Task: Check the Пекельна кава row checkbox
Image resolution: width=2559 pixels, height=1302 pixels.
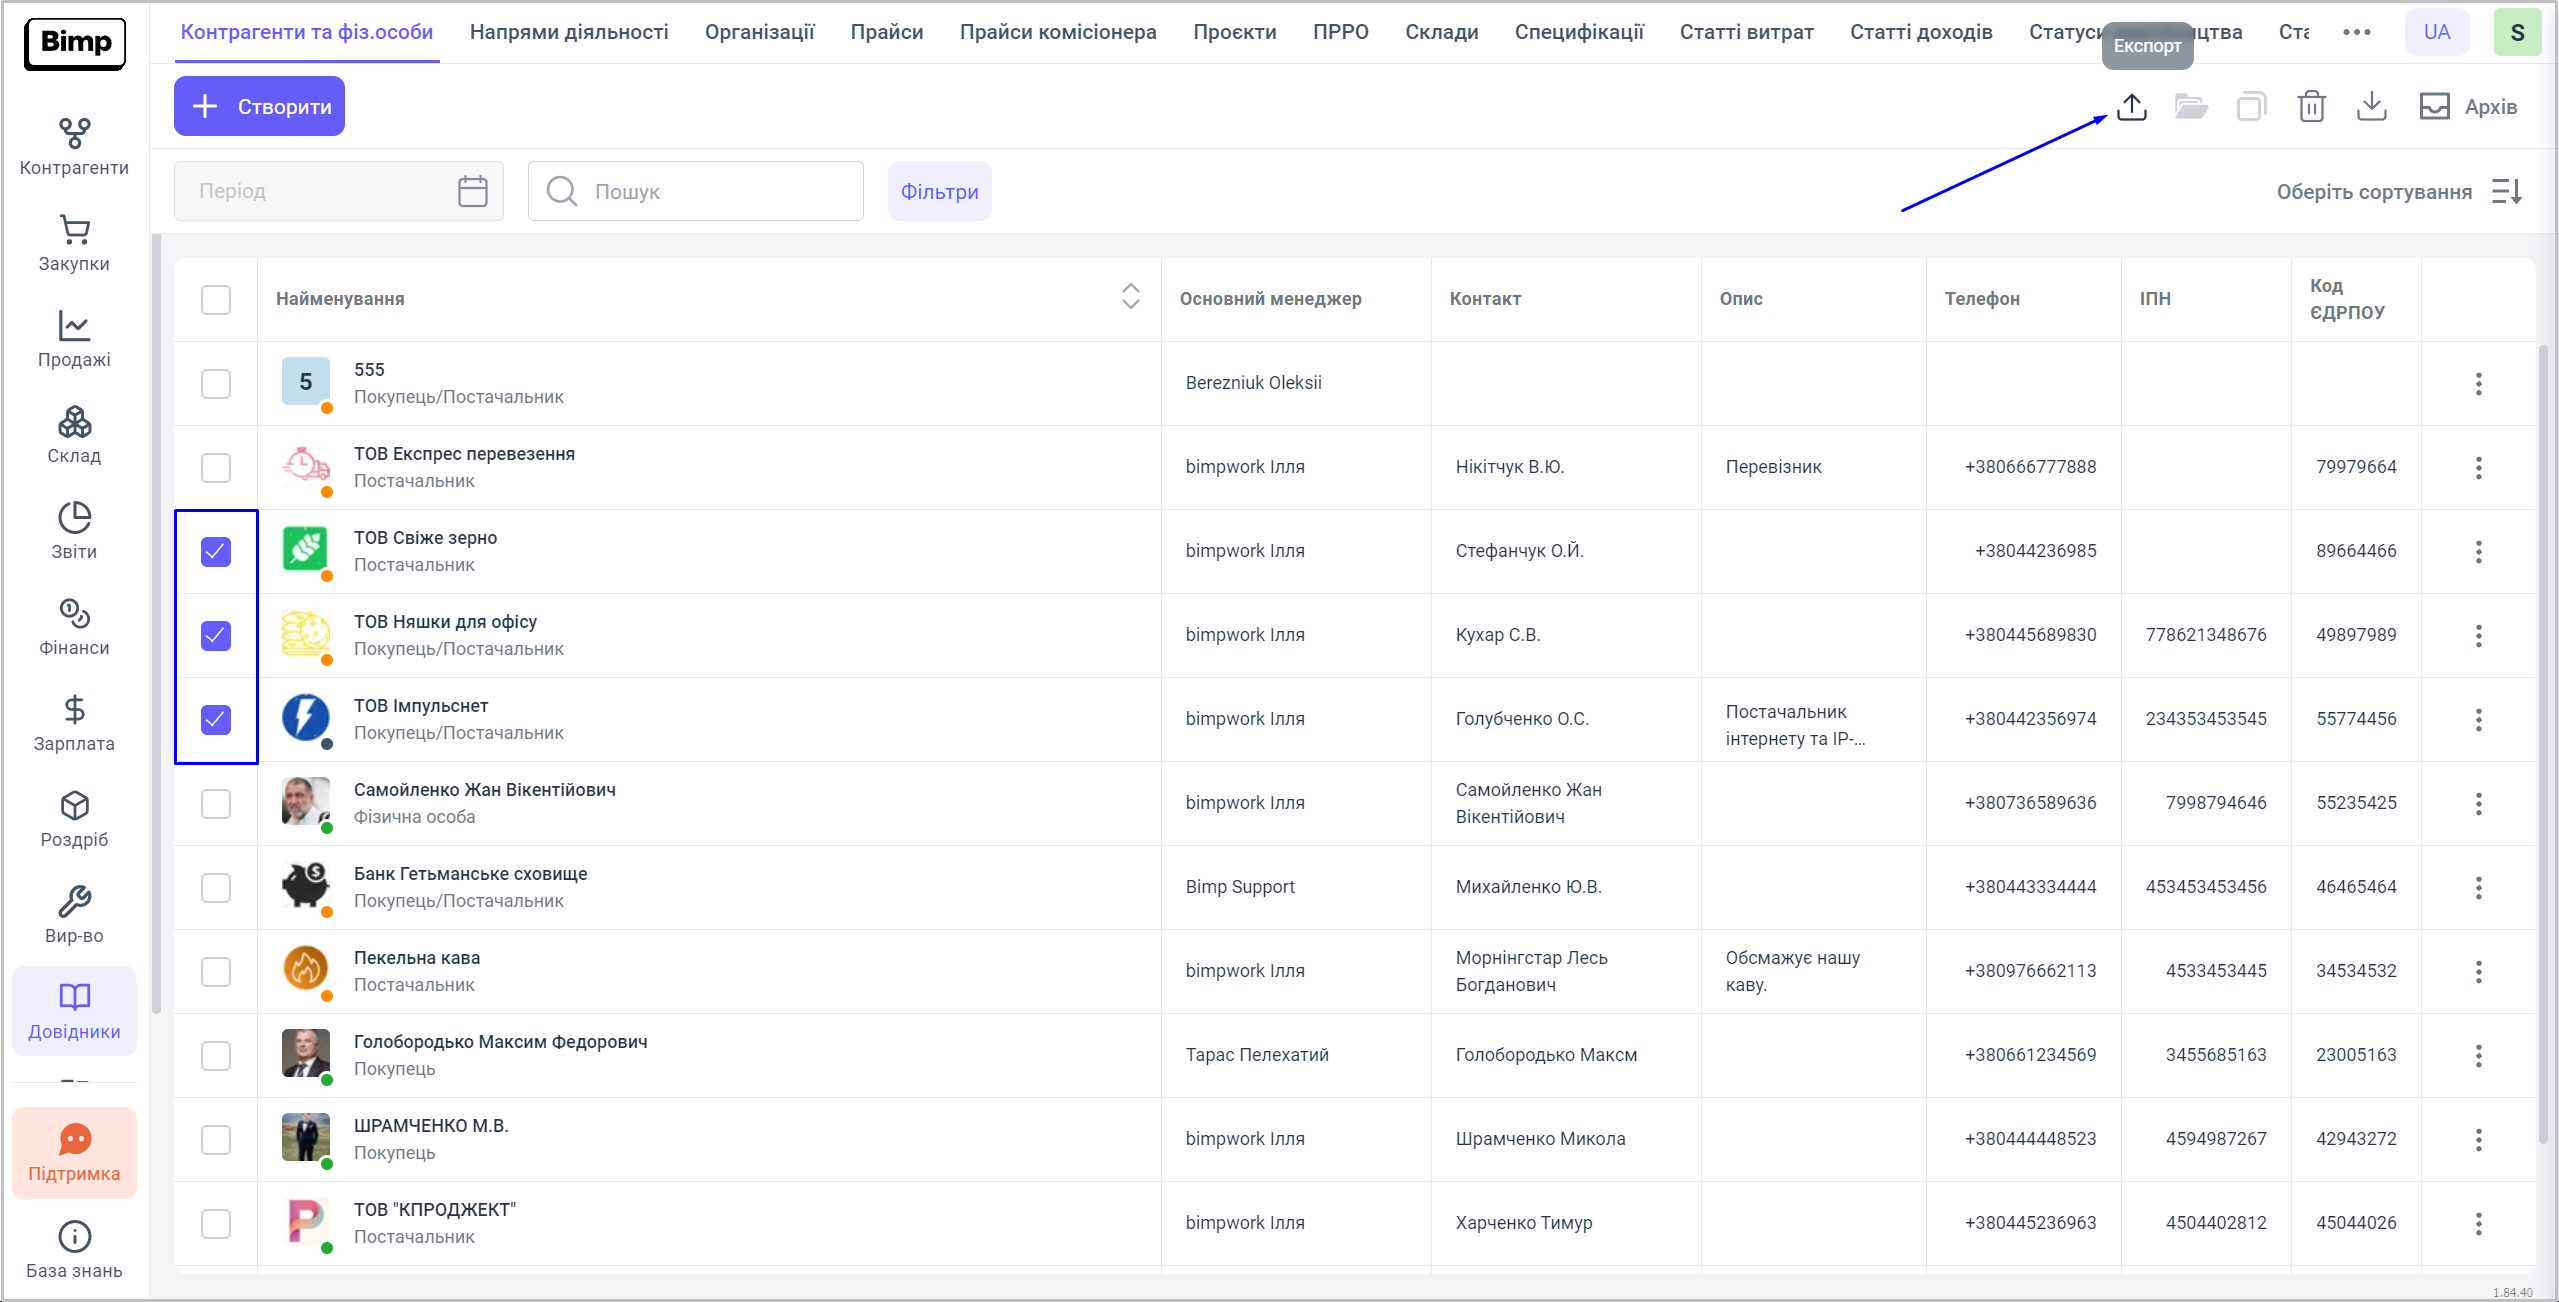Action: point(216,972)
